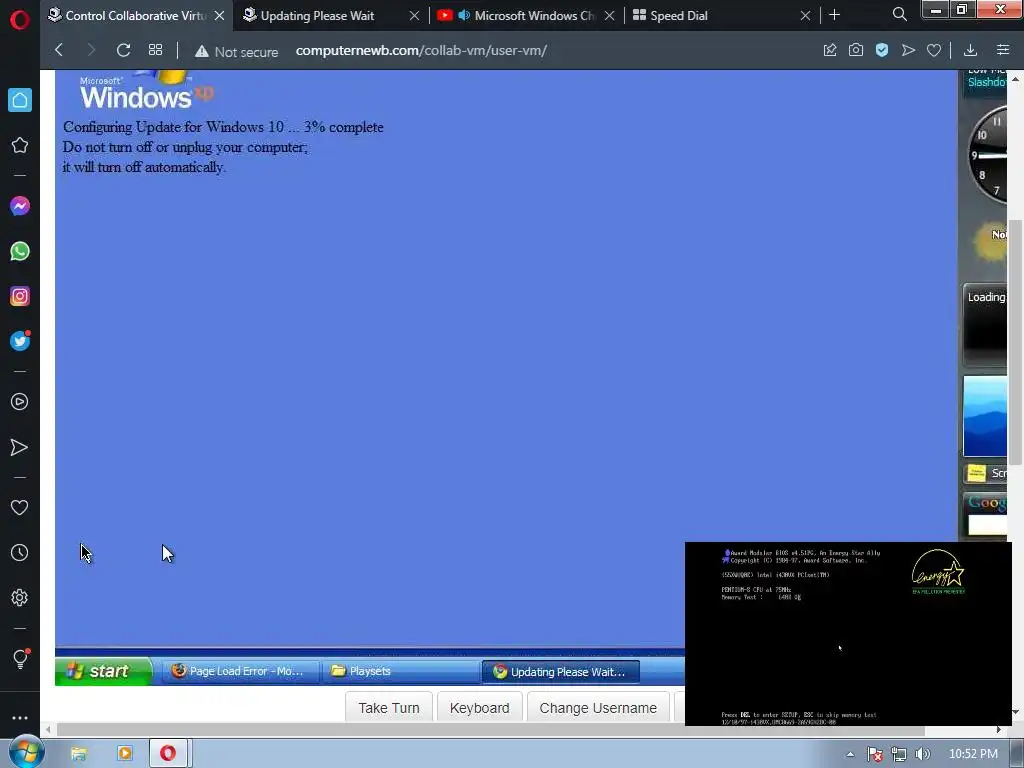
Task: Open network tray icon
Action: pos(899,754)
